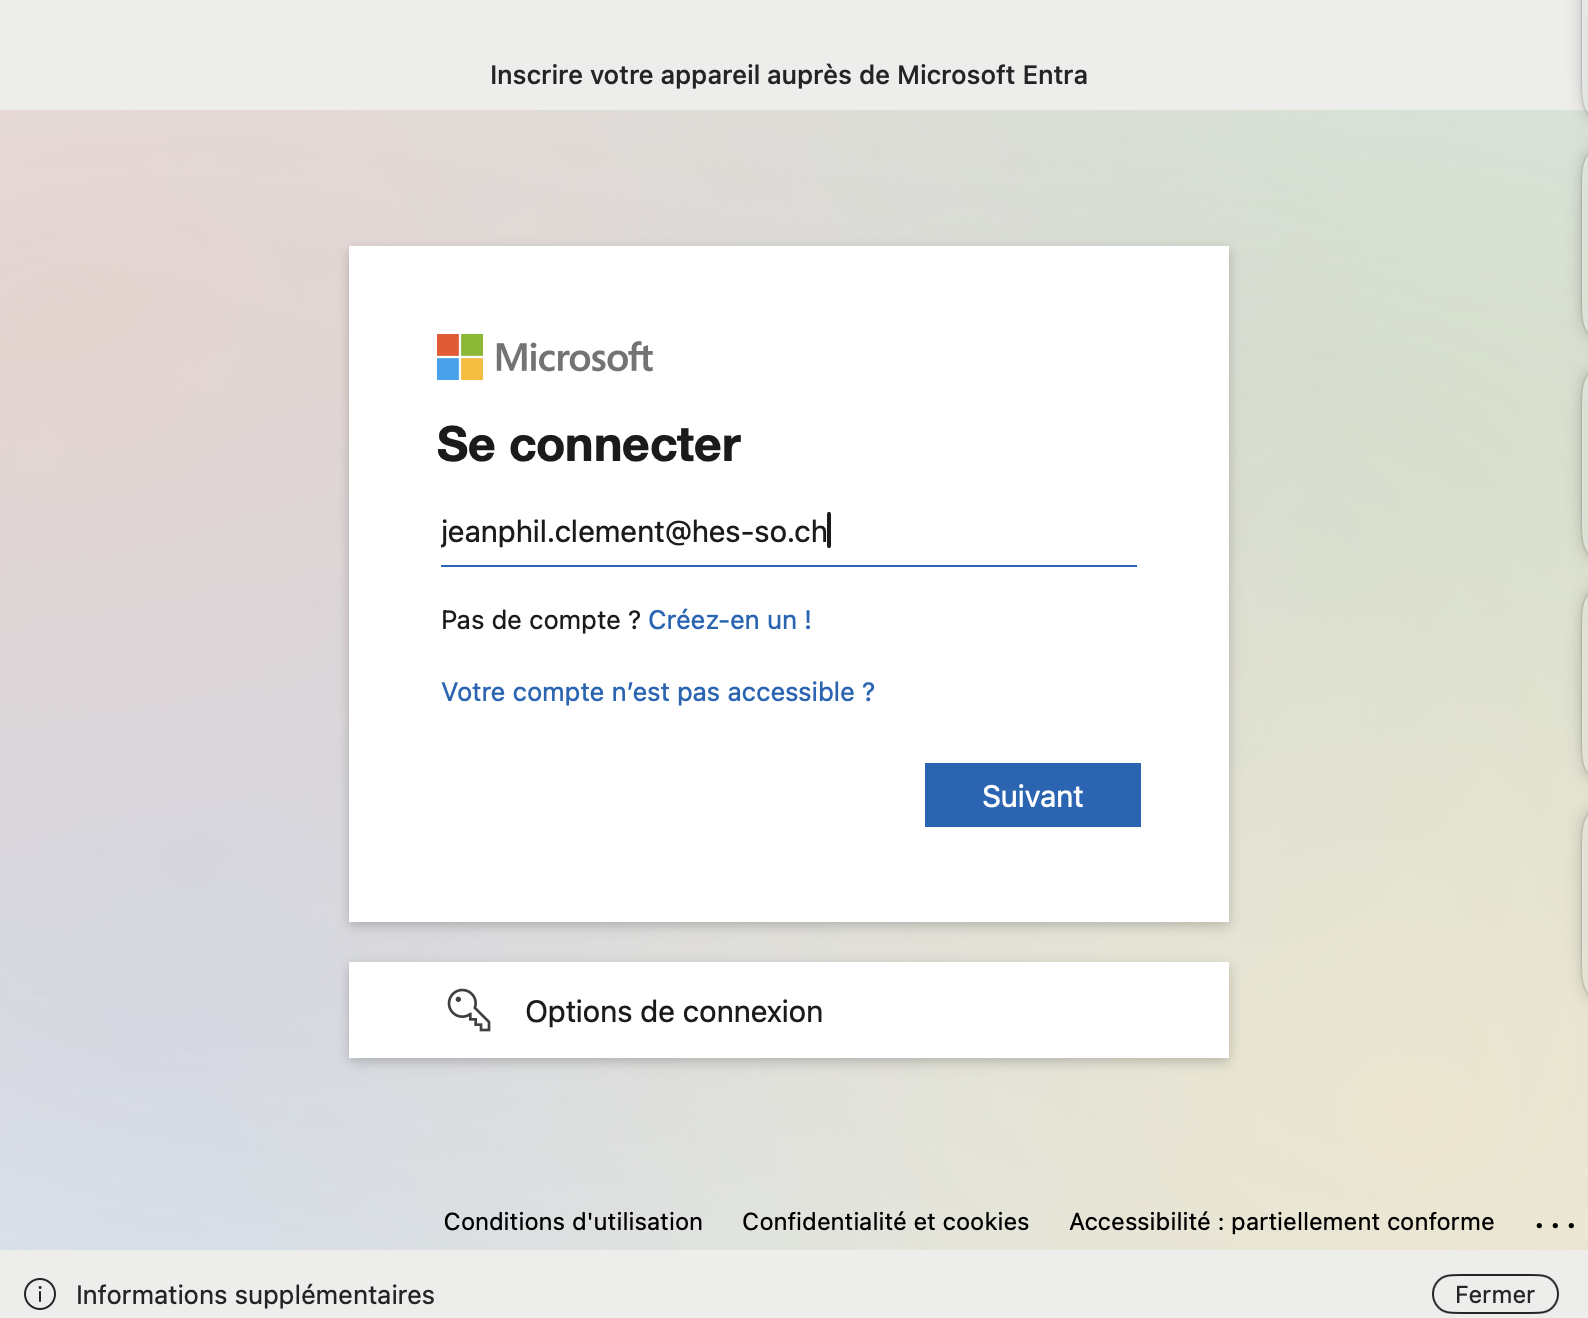The width and height of the screenshot is (1588, 1318).
Task: Focus the email address input field
Action: 788,531
